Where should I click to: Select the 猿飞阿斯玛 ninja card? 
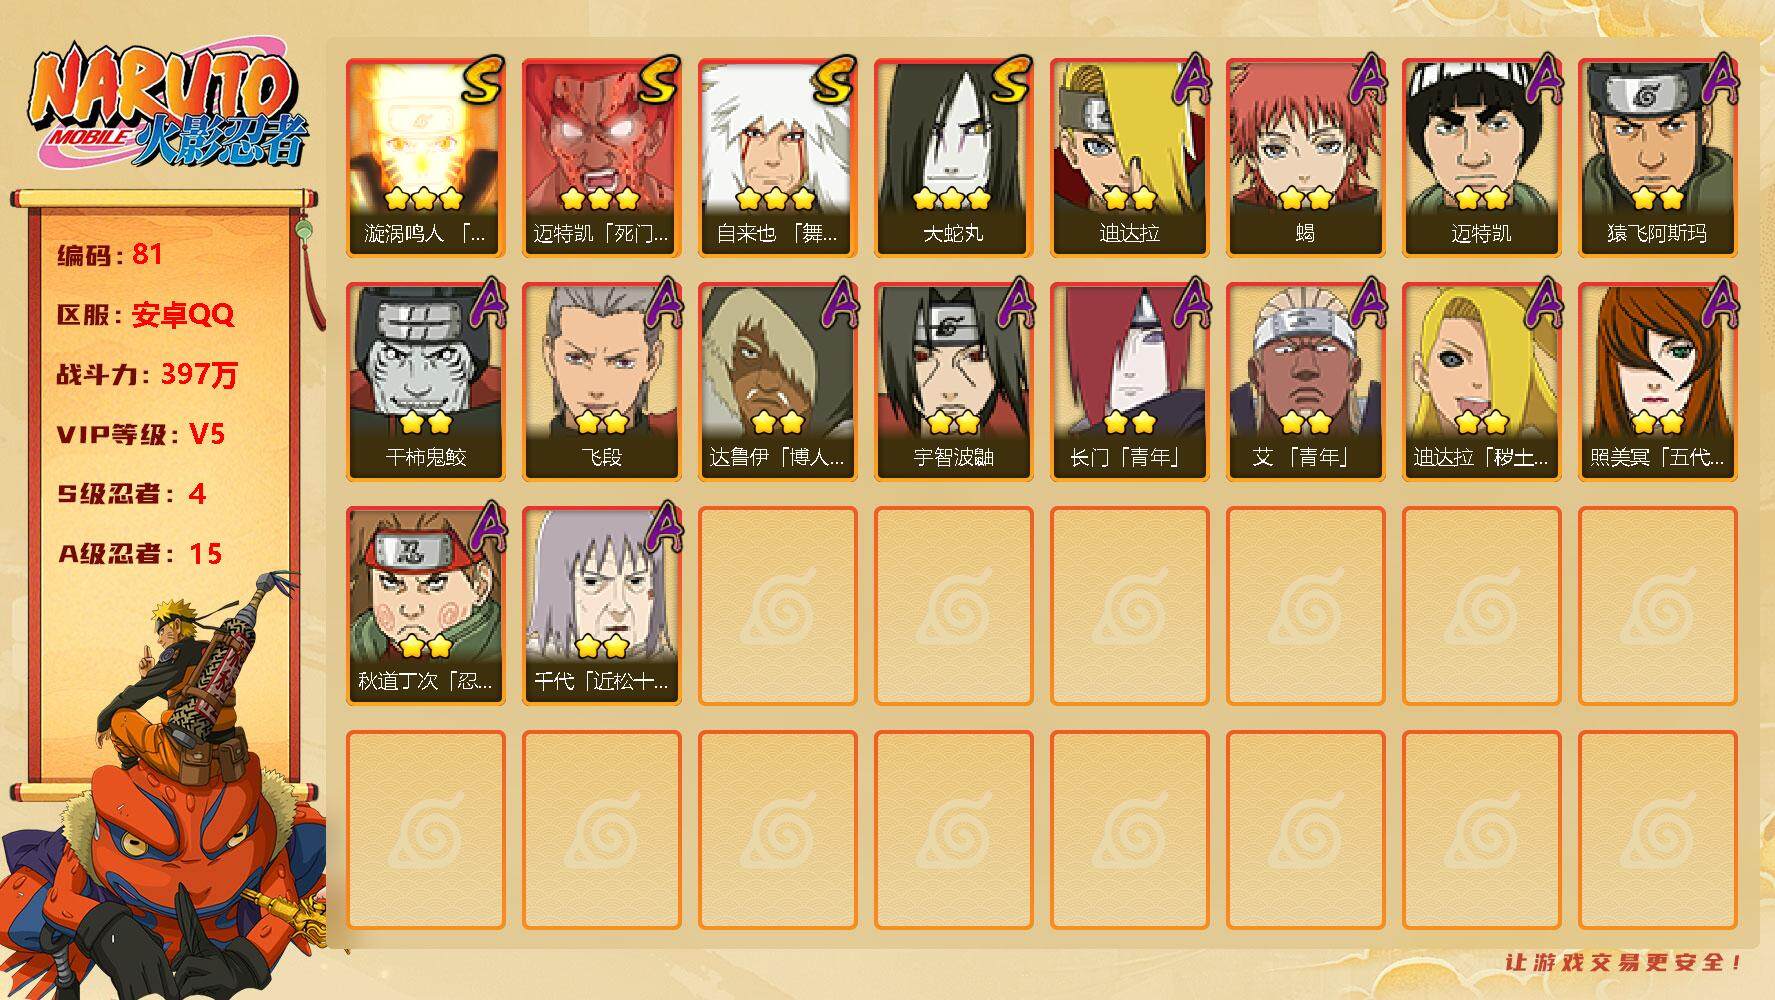(x=1657, y=158)
